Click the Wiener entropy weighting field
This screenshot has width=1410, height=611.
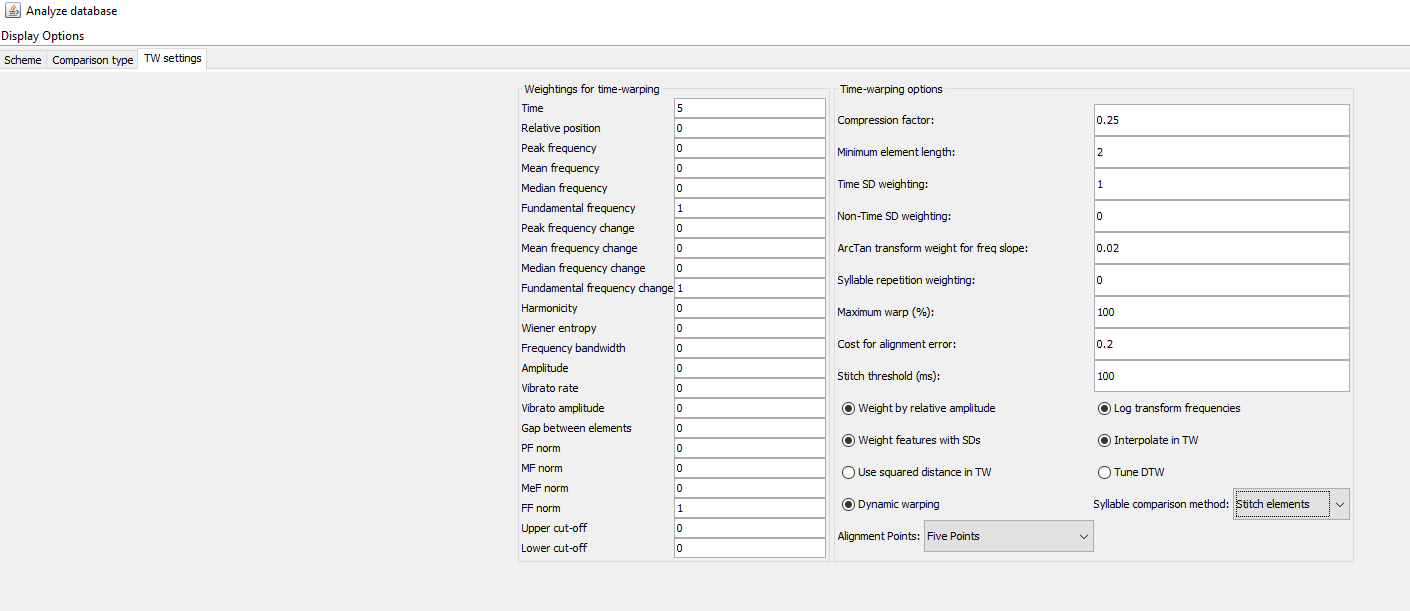click(x=749, y=328)
